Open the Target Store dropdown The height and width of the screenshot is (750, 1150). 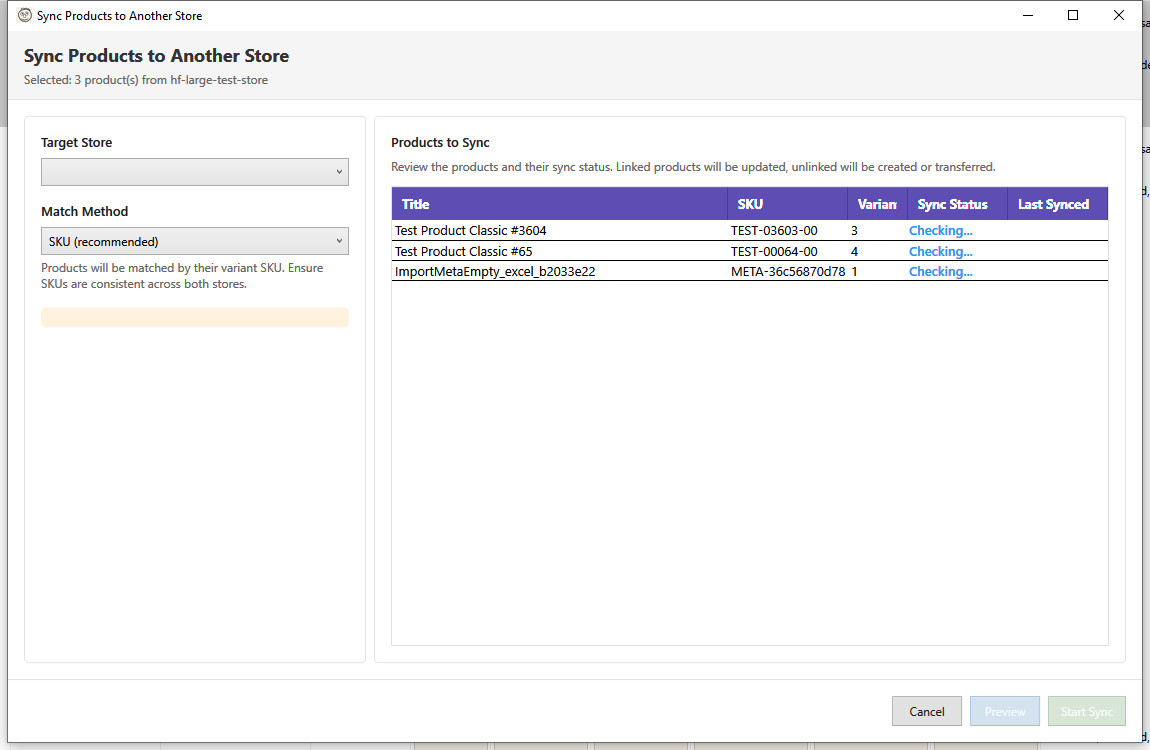[x=194, y=171]
